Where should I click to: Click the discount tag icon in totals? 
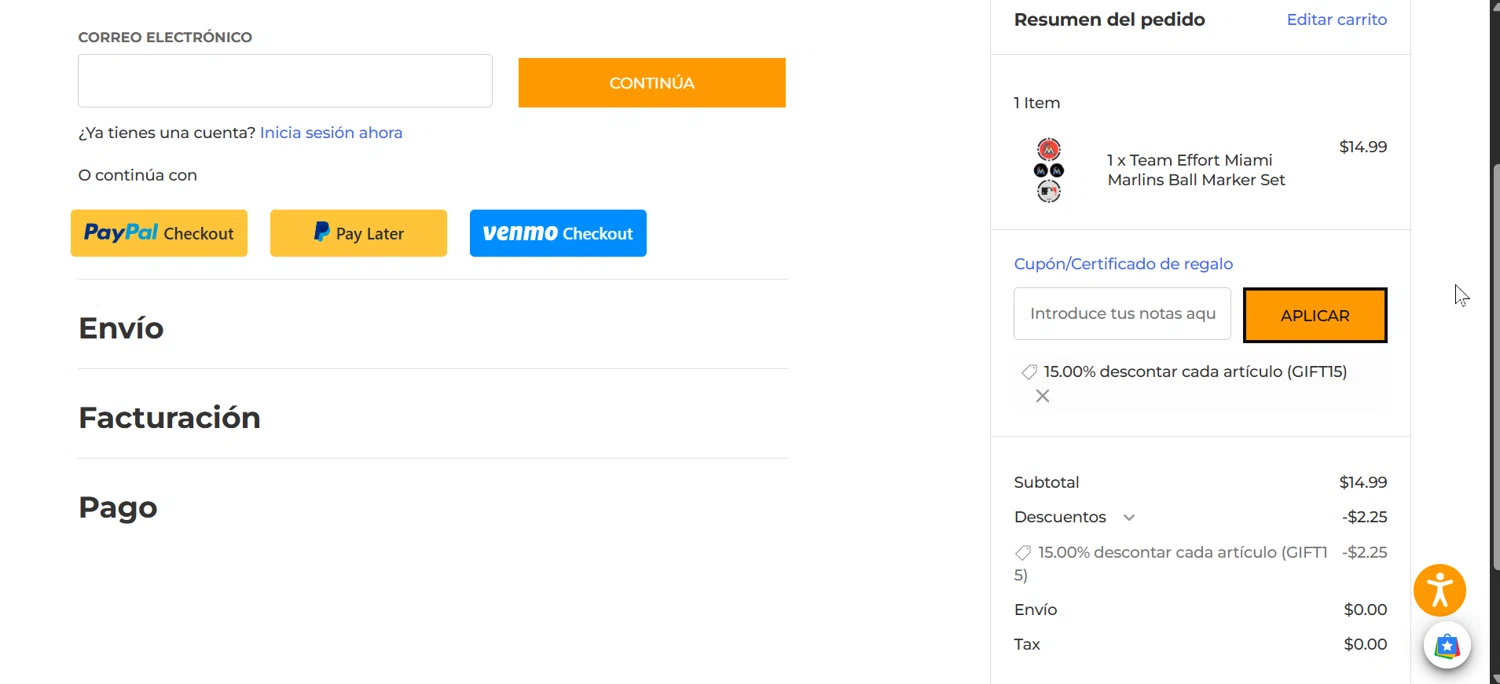1023,552
